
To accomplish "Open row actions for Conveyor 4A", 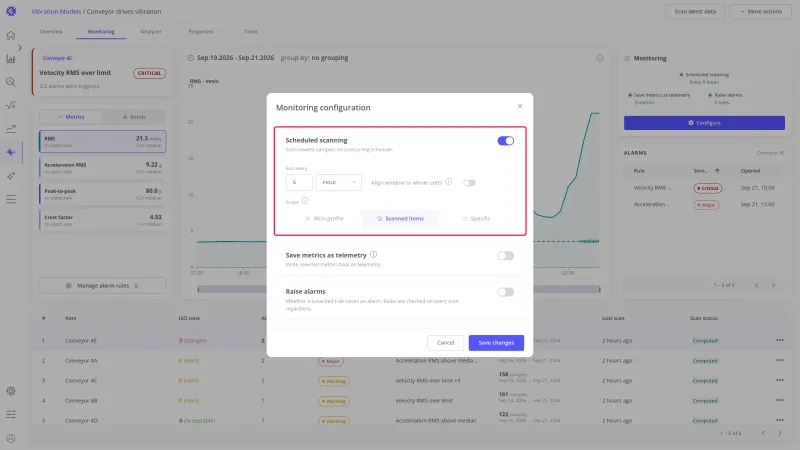I will [x=780, y=360].
